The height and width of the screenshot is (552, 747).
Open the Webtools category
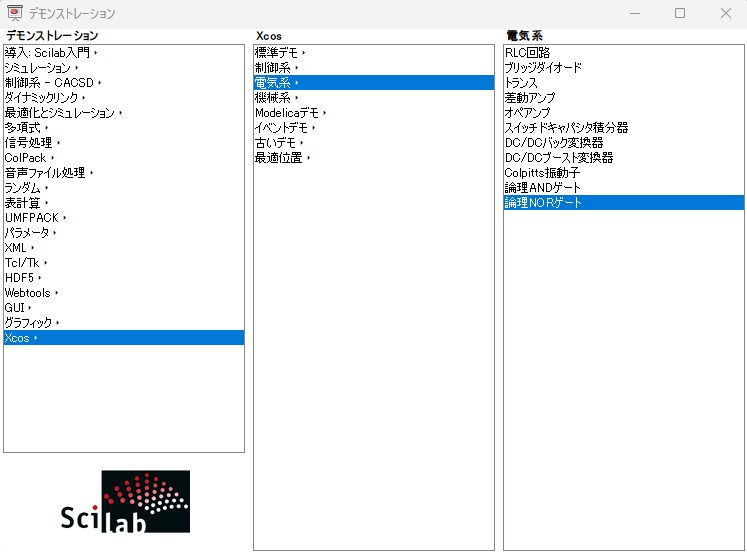pyautogui.click(x=124, y=292)
